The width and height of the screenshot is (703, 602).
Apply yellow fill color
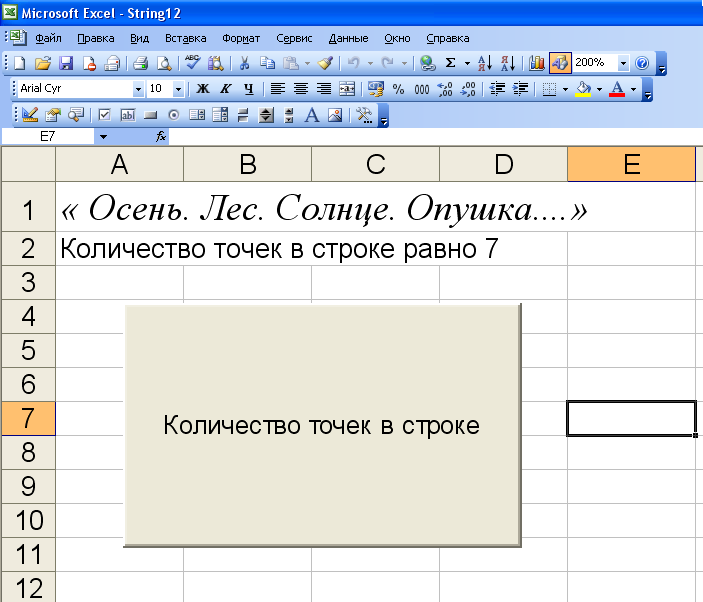point(583,89)
